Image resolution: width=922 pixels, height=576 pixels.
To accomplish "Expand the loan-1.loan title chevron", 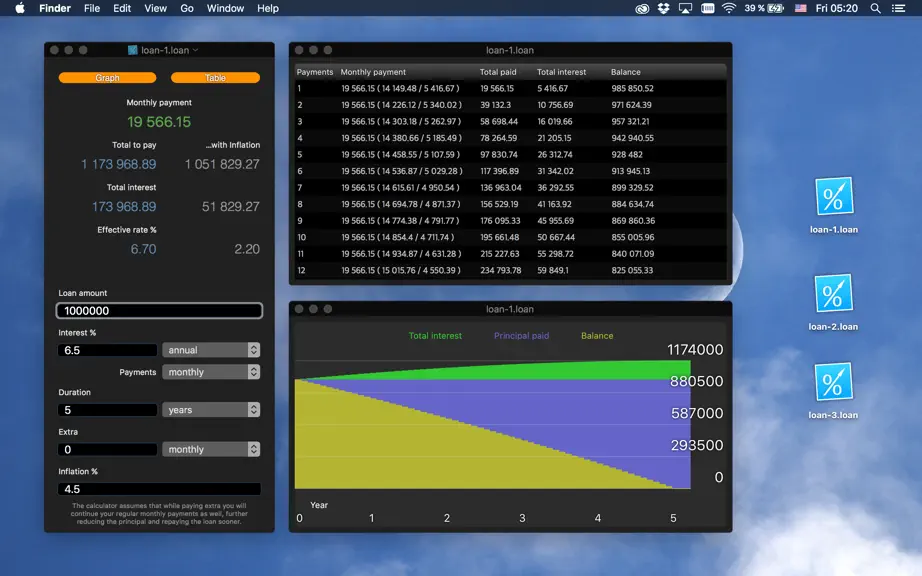I will tap(195, 51).
